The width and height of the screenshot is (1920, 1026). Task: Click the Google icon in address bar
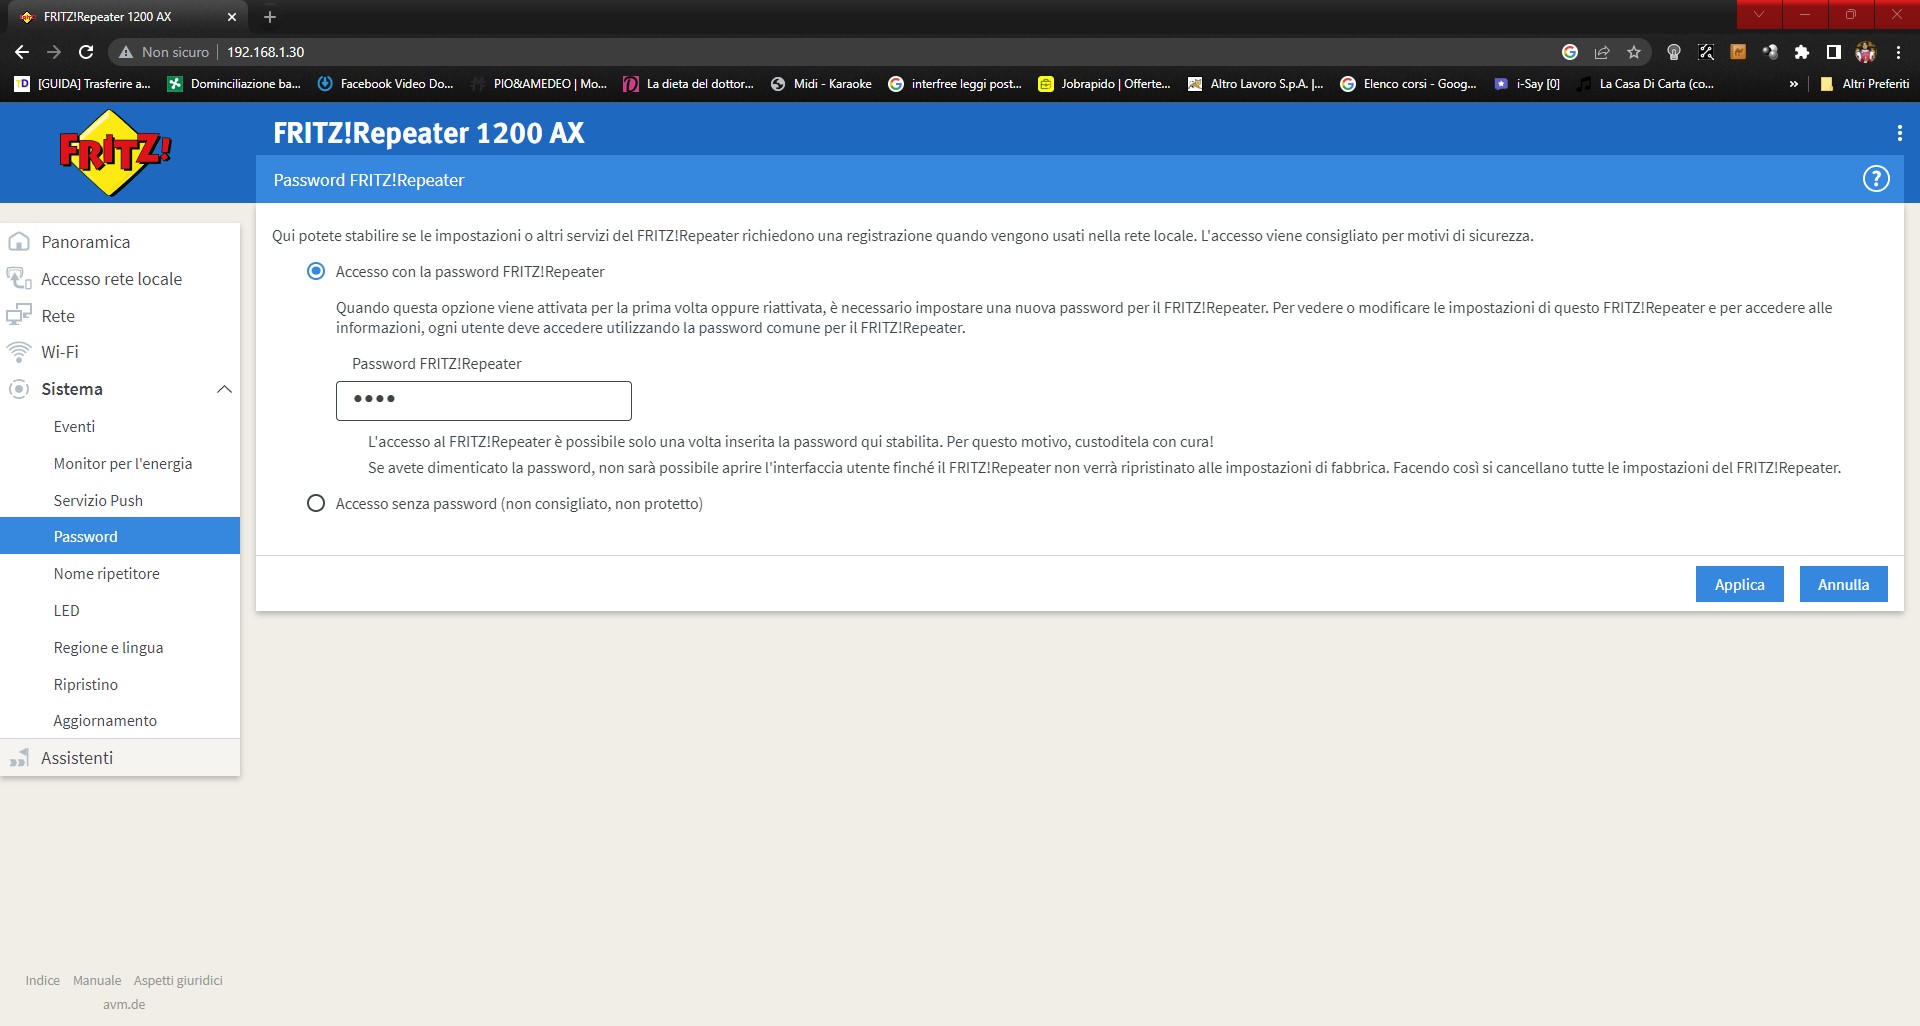click(1570, 52)
